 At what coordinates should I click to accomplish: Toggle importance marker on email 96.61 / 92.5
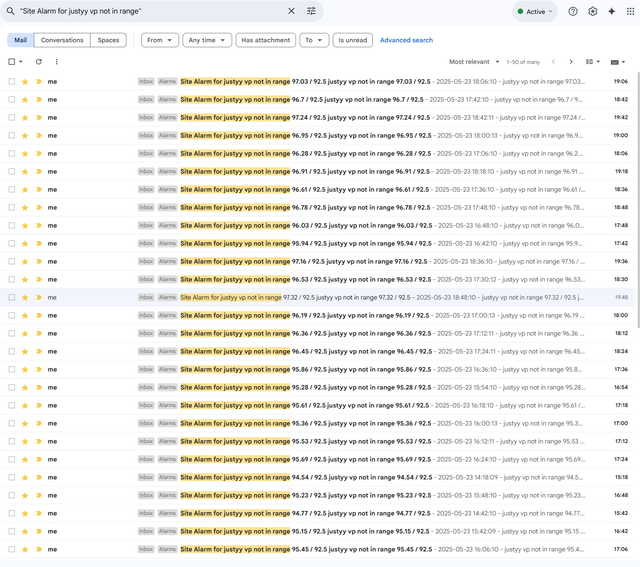coord(39,189)
